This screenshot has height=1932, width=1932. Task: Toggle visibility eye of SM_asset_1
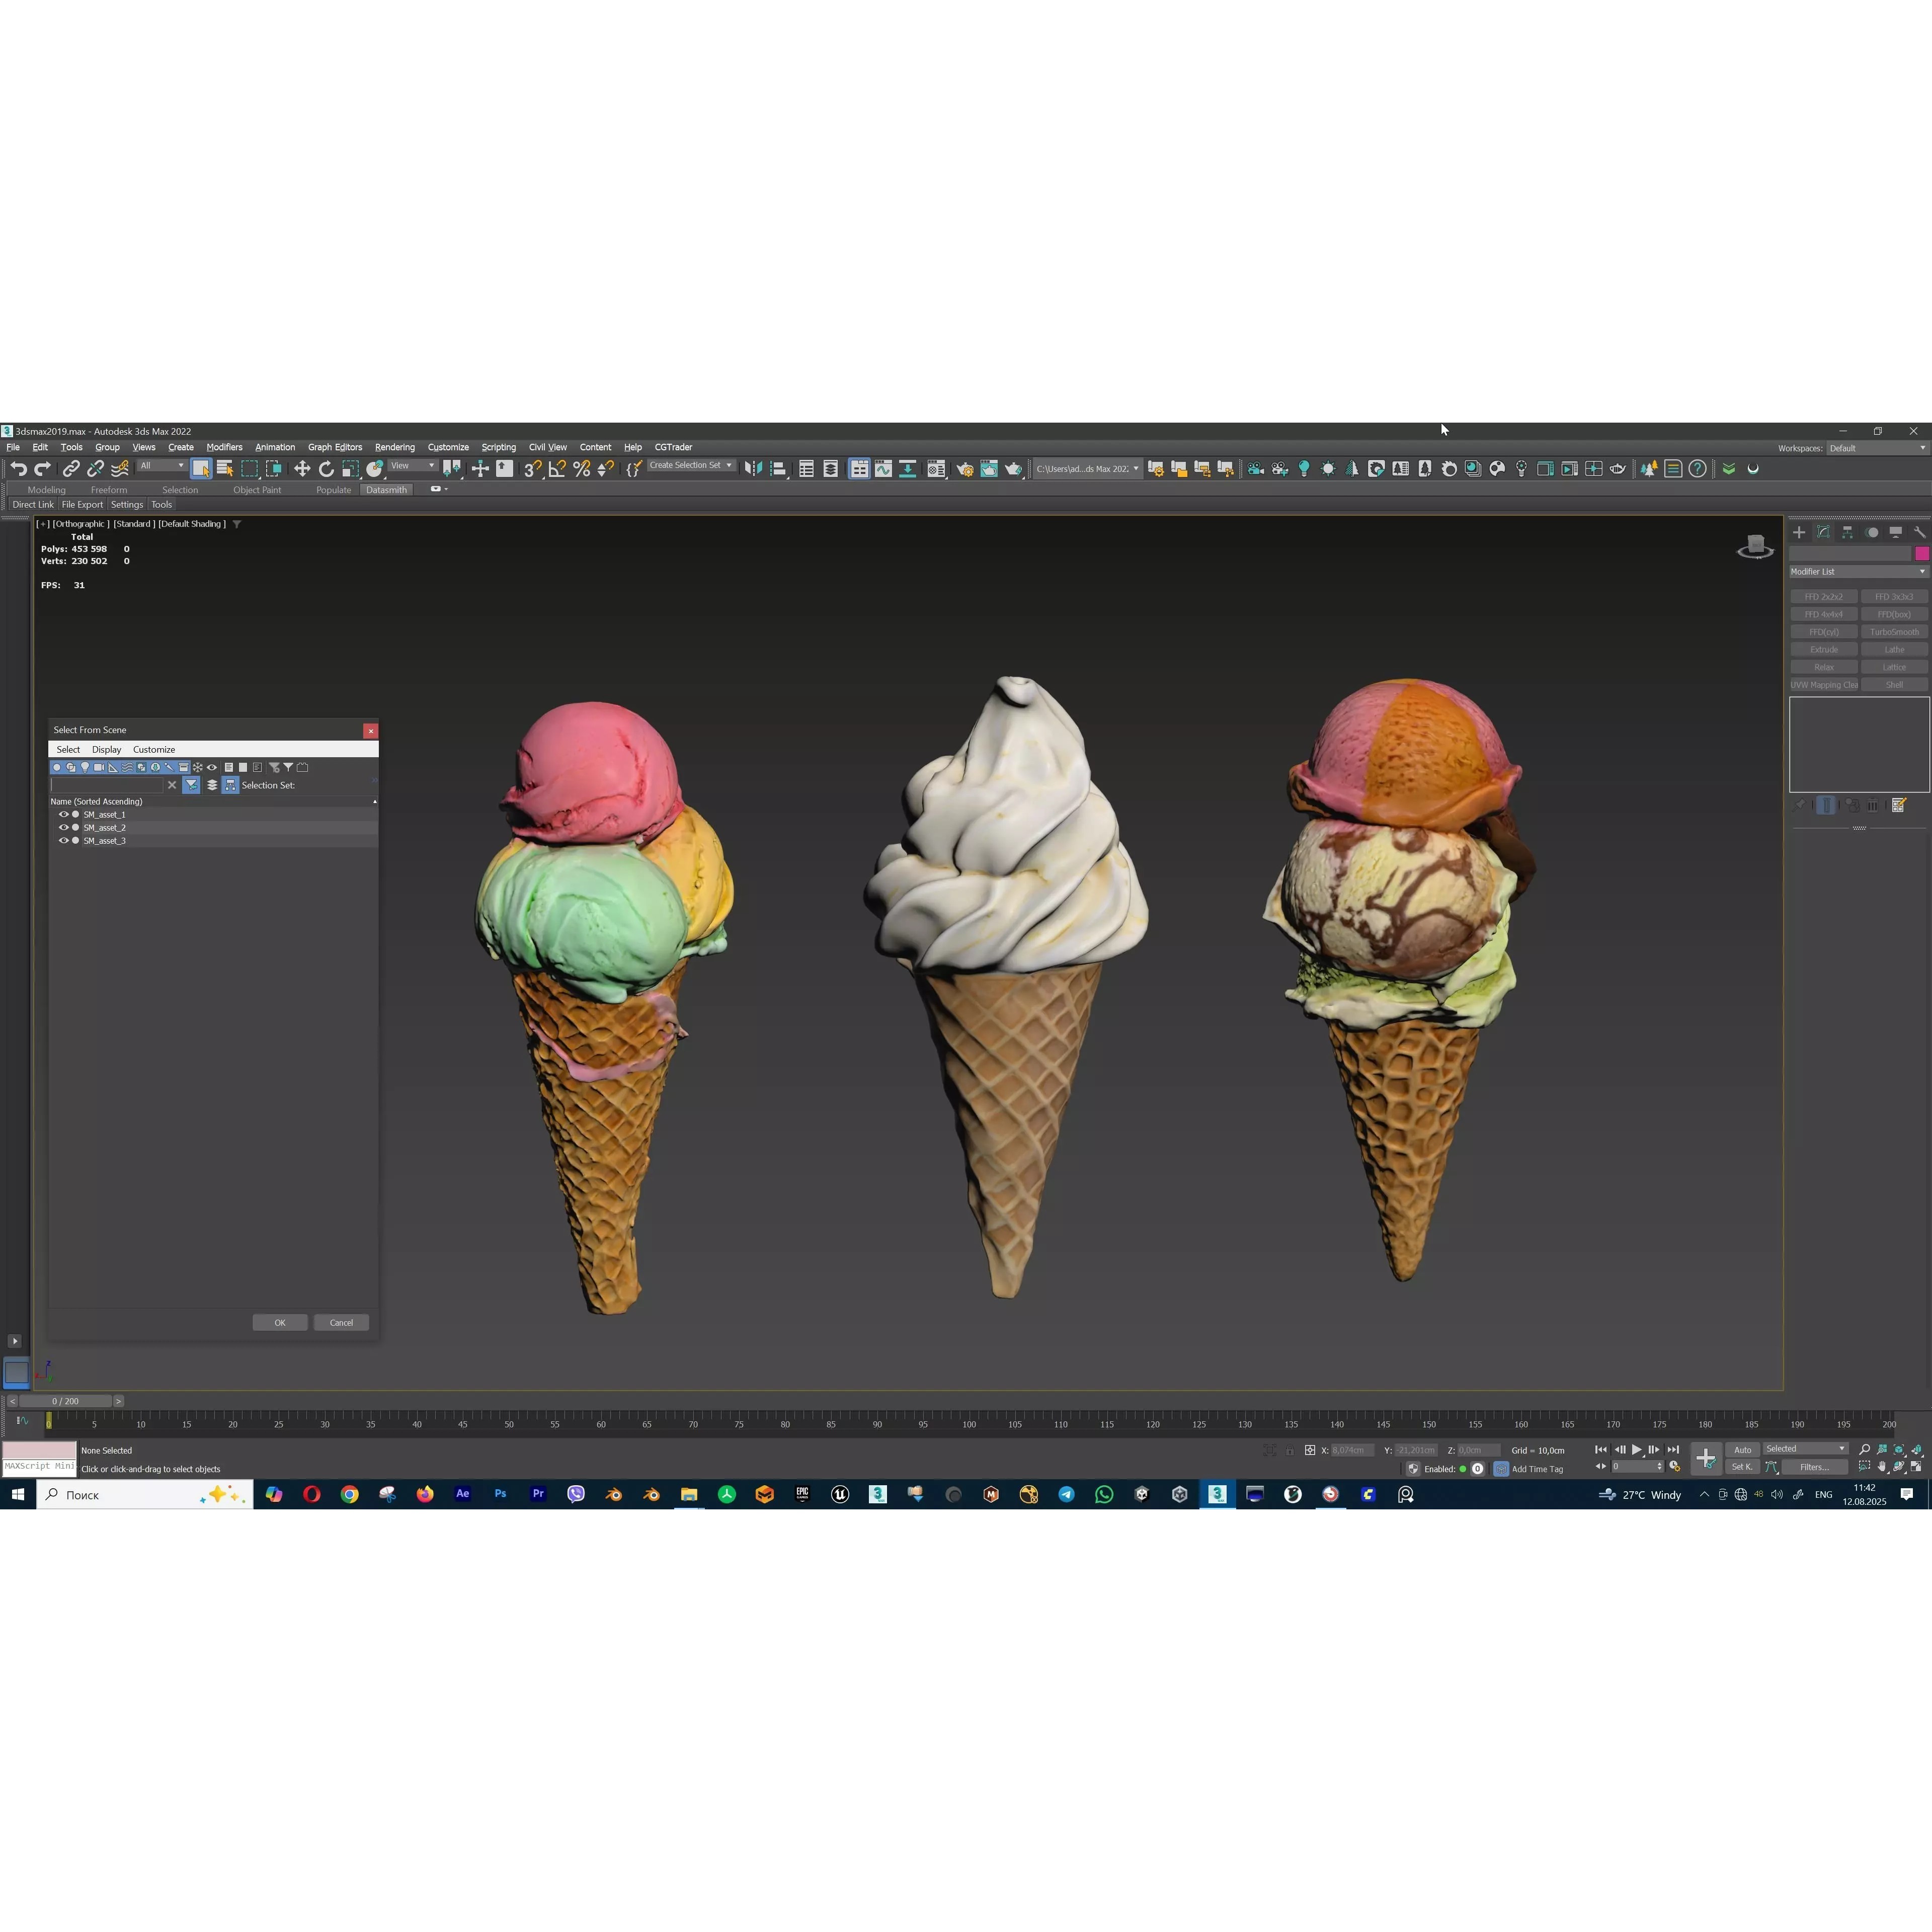coord(64,815)
